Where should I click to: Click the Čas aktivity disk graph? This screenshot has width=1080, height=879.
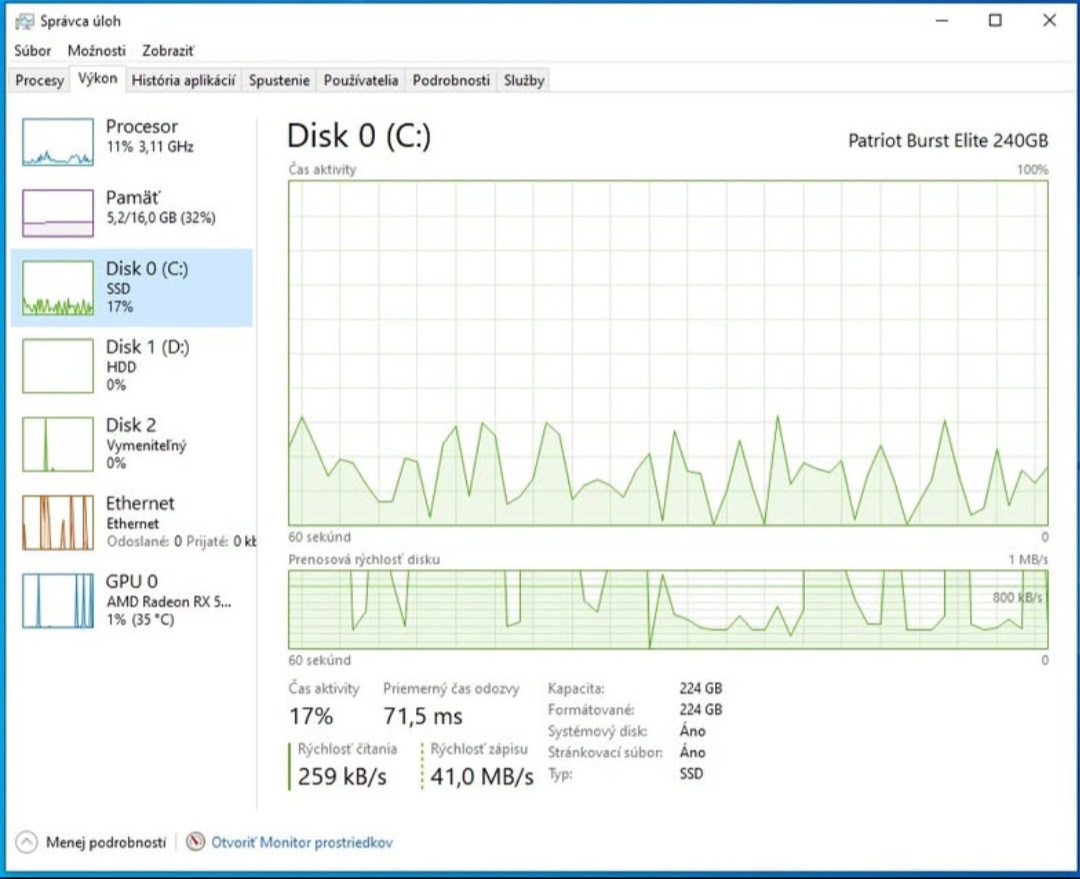coord(667,352)
